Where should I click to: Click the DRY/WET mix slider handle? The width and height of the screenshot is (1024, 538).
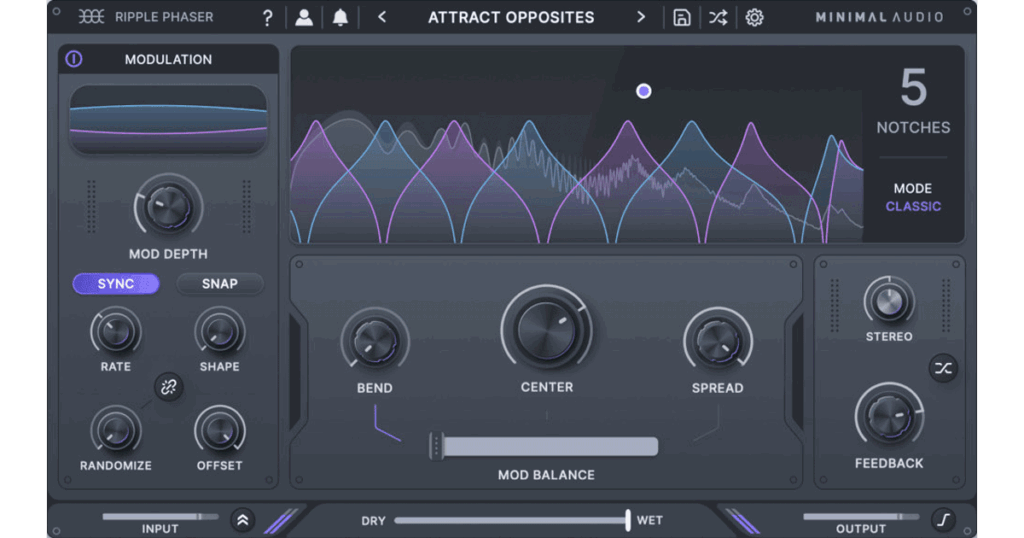click(x=628, y=520)
